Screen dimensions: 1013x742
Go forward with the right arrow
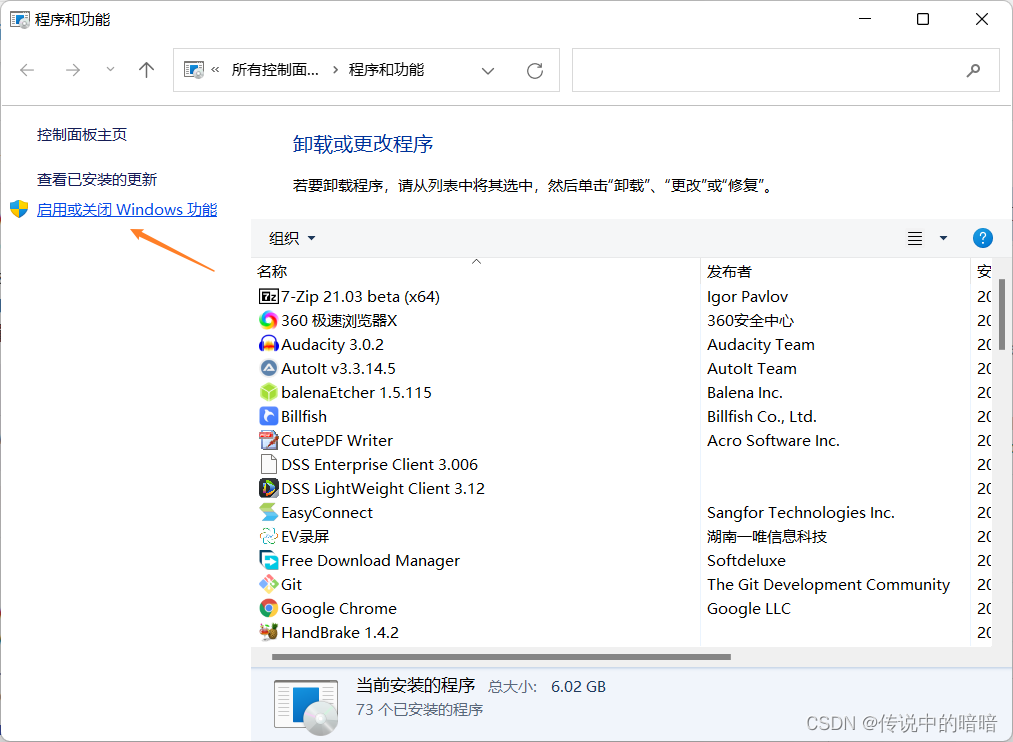[x=73, y=70]
